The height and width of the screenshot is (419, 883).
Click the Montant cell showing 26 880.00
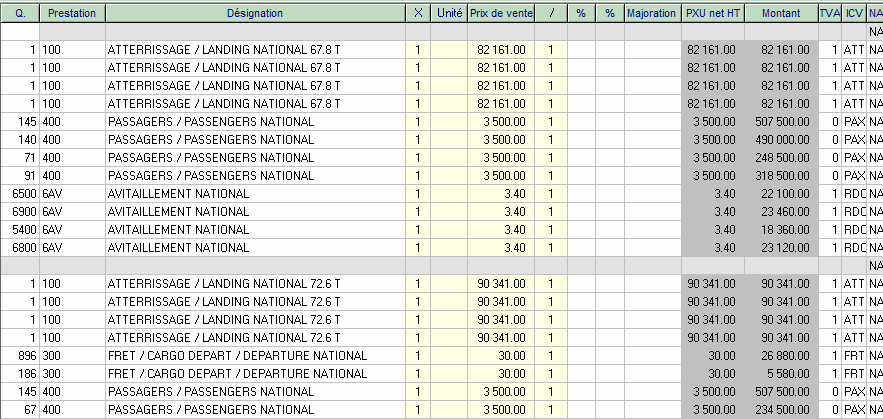[780, 355]
